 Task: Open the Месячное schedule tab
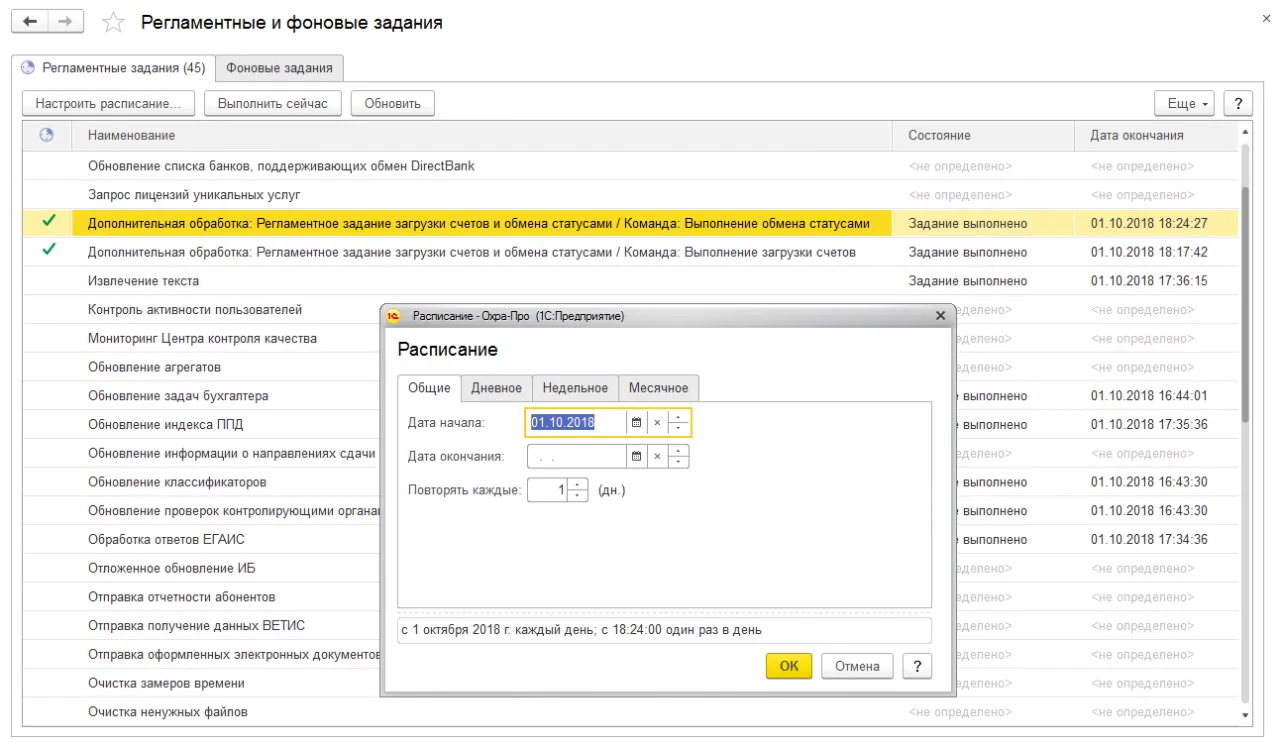click(658, 388)
